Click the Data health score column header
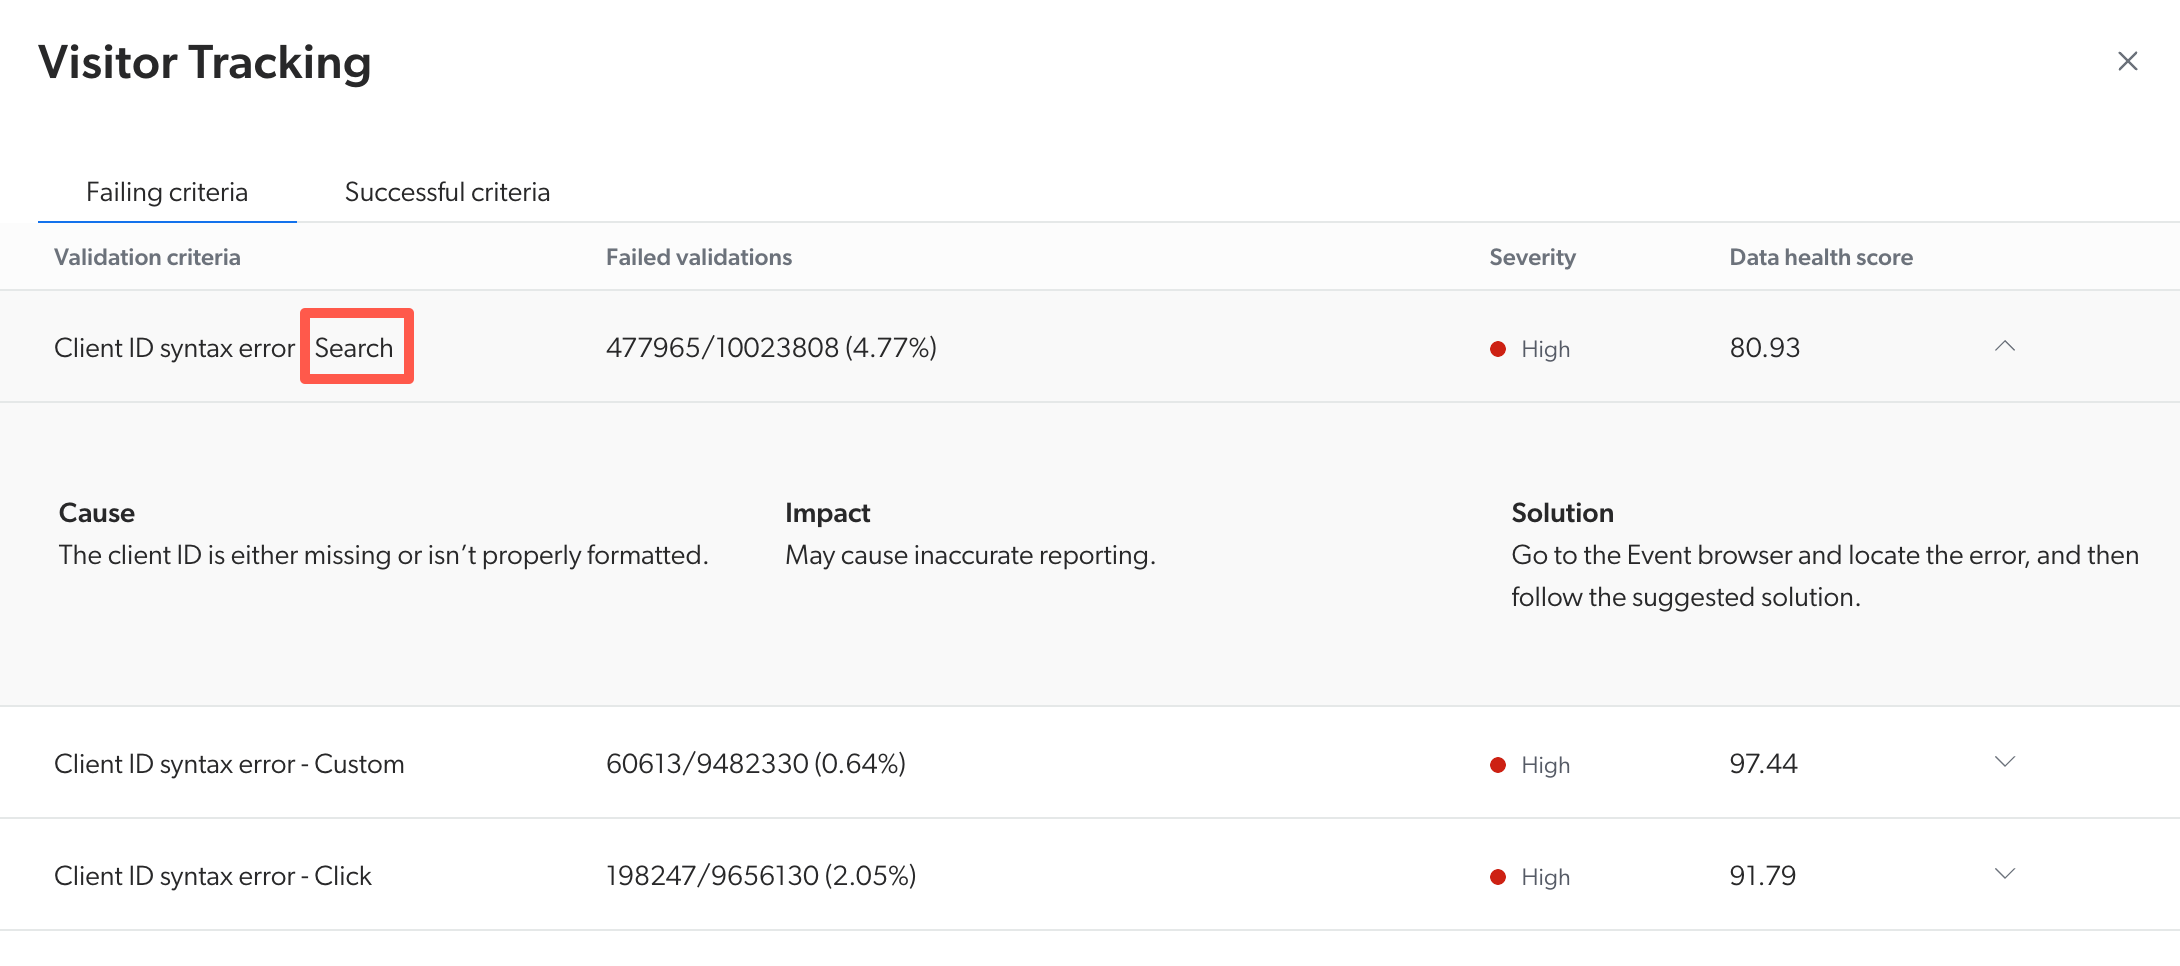 point(1820,256)
